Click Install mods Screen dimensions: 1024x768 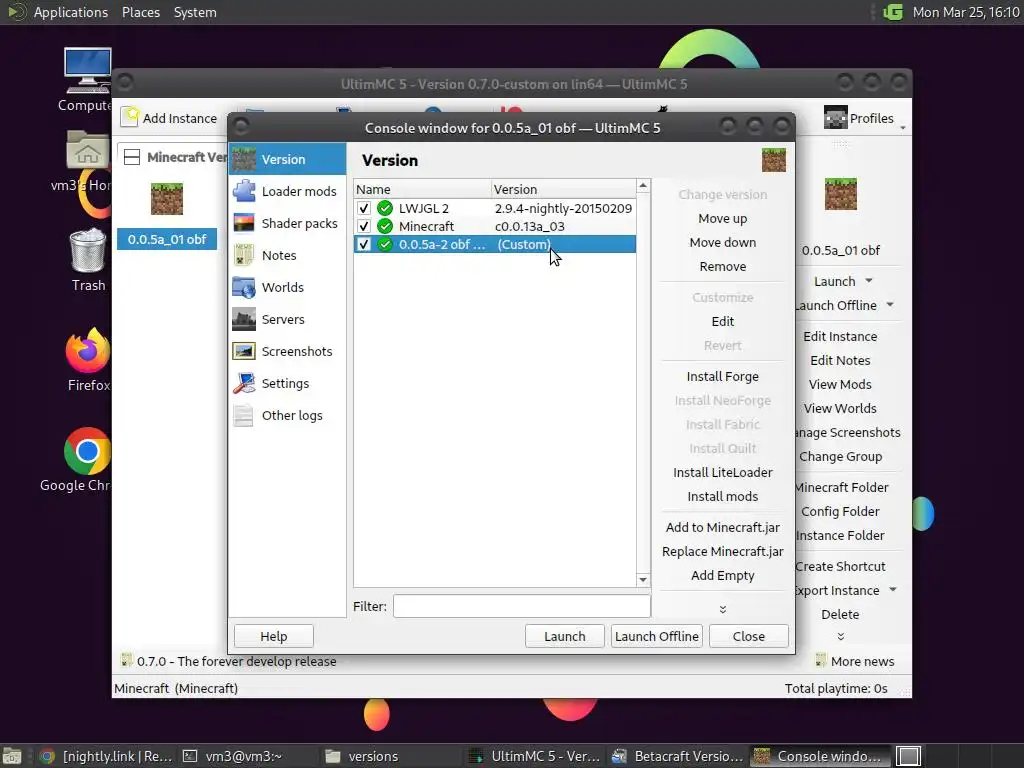point(722,496)
